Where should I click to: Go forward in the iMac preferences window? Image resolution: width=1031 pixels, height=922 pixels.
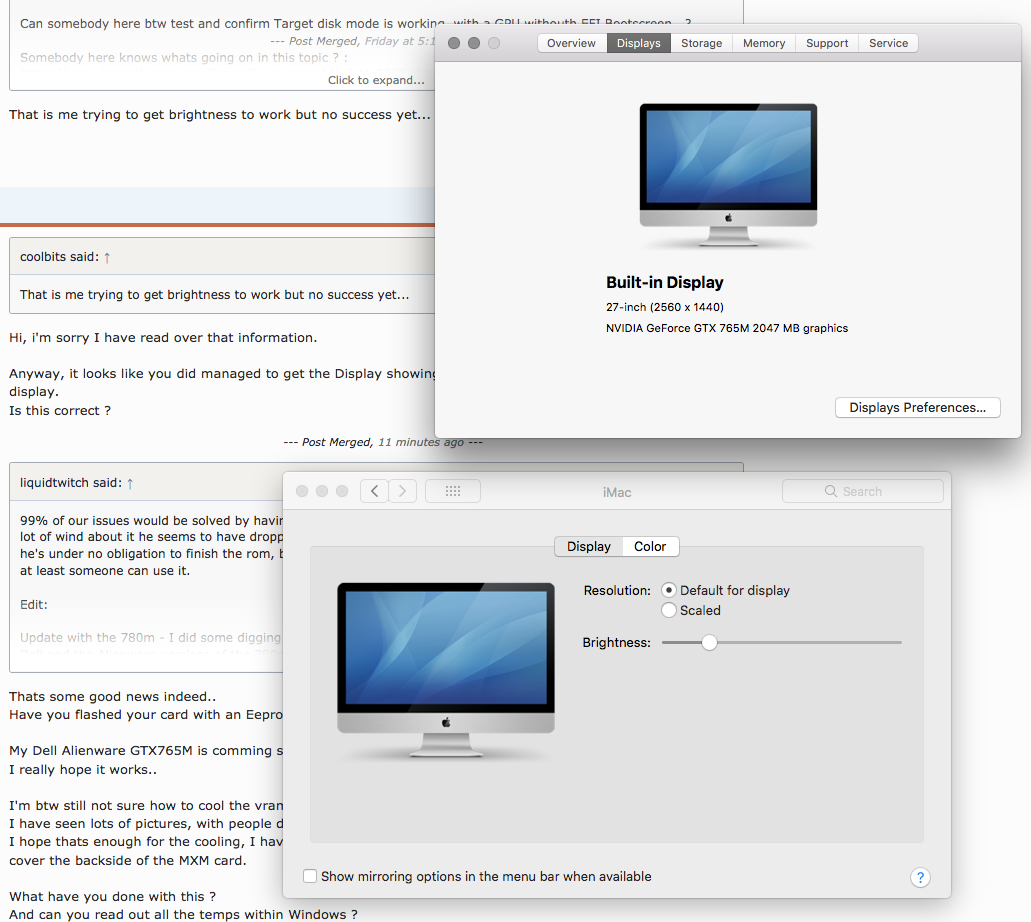[402, 491]
